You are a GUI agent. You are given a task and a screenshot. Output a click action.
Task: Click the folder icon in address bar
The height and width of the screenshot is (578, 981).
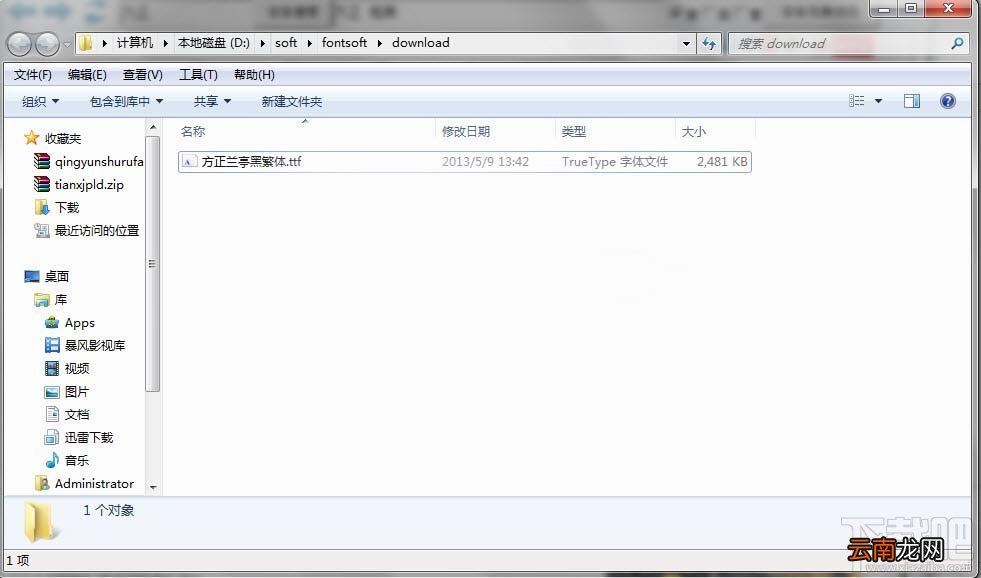tap(86, 43)
